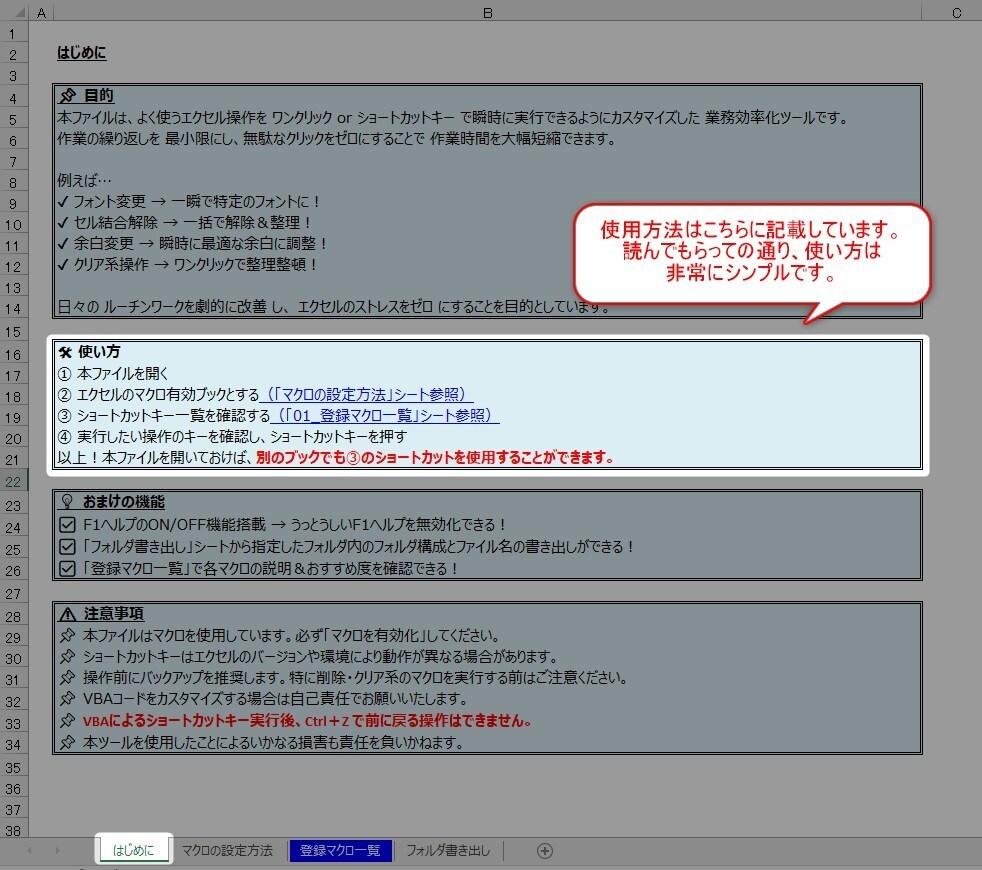
Task: Click the red text 別のブックでも③のショートカットを使用することができます
Action: 435,458
